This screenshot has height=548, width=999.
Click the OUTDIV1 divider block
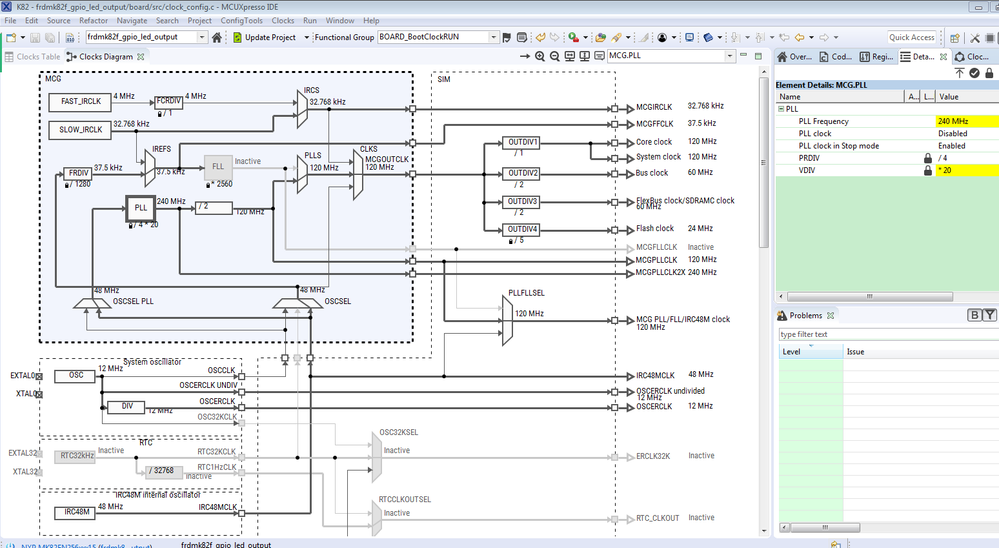coord(522,142)
